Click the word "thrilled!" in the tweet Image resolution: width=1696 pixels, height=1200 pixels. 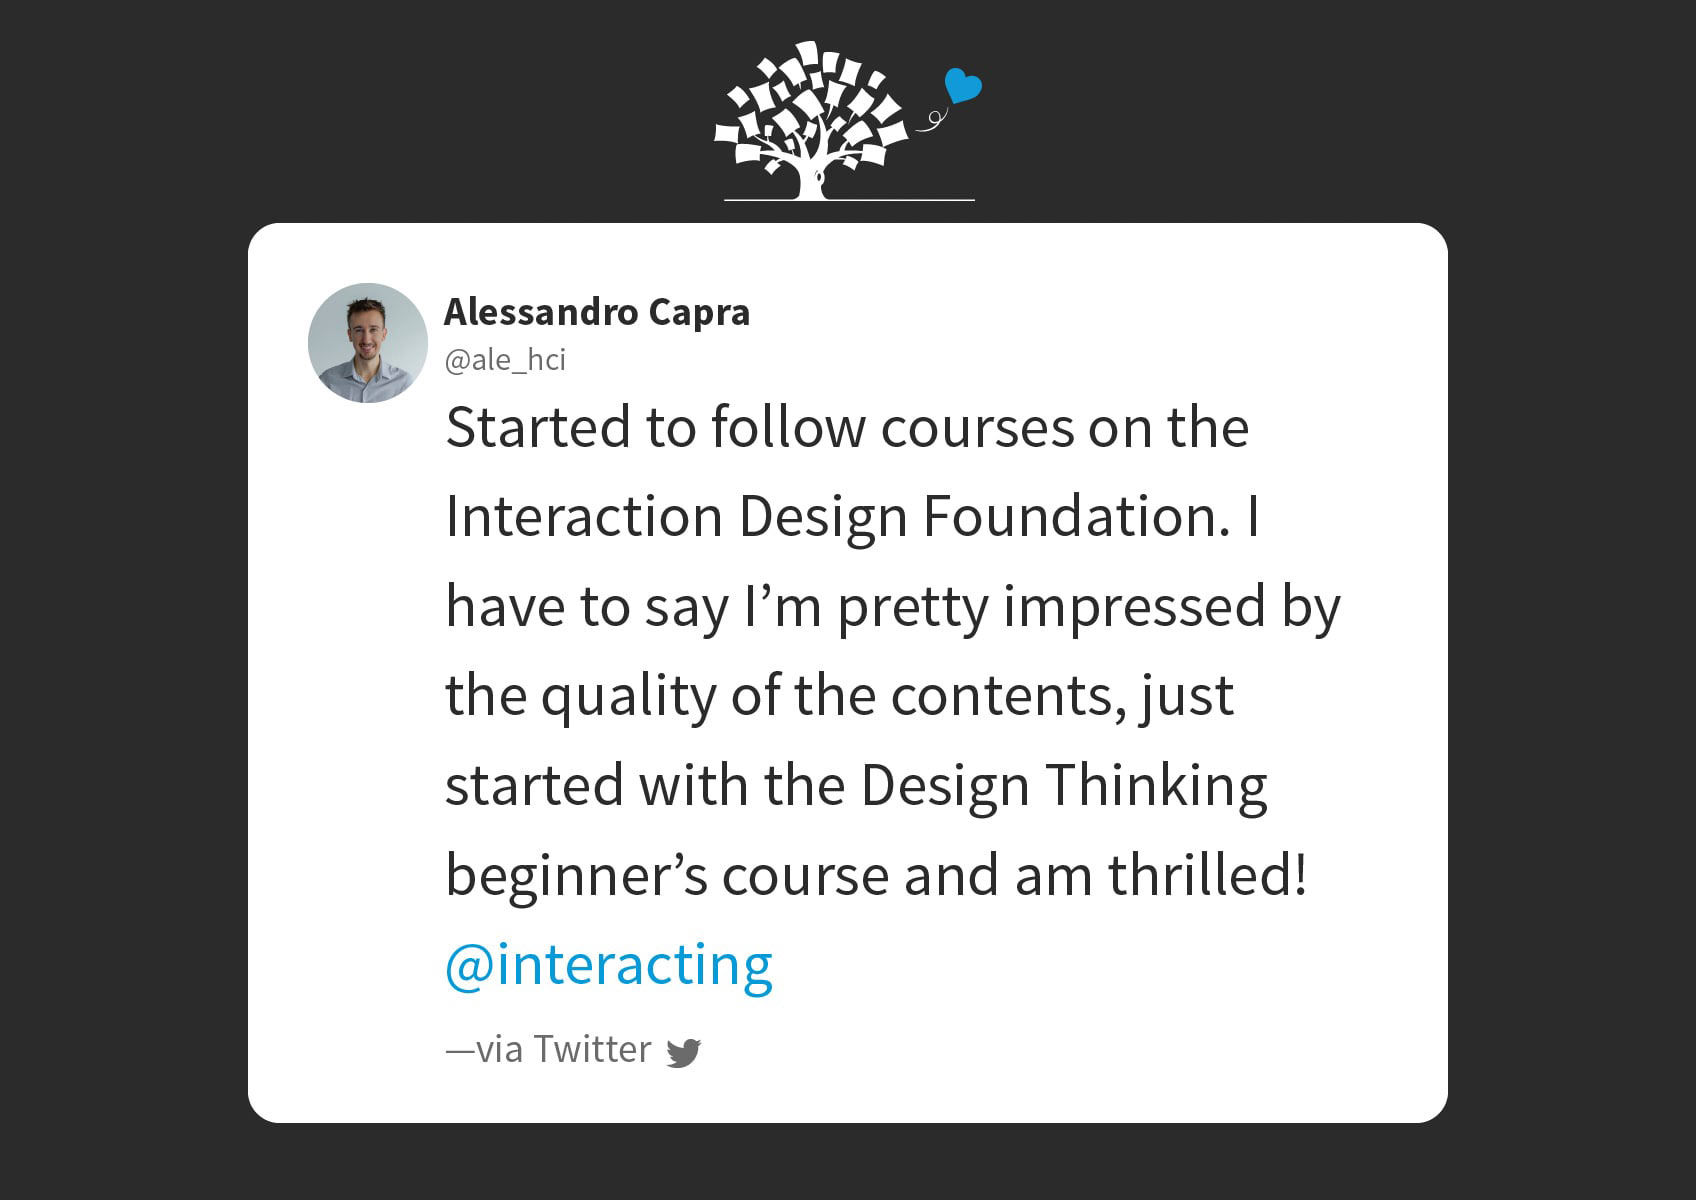tap(1207, 875)
